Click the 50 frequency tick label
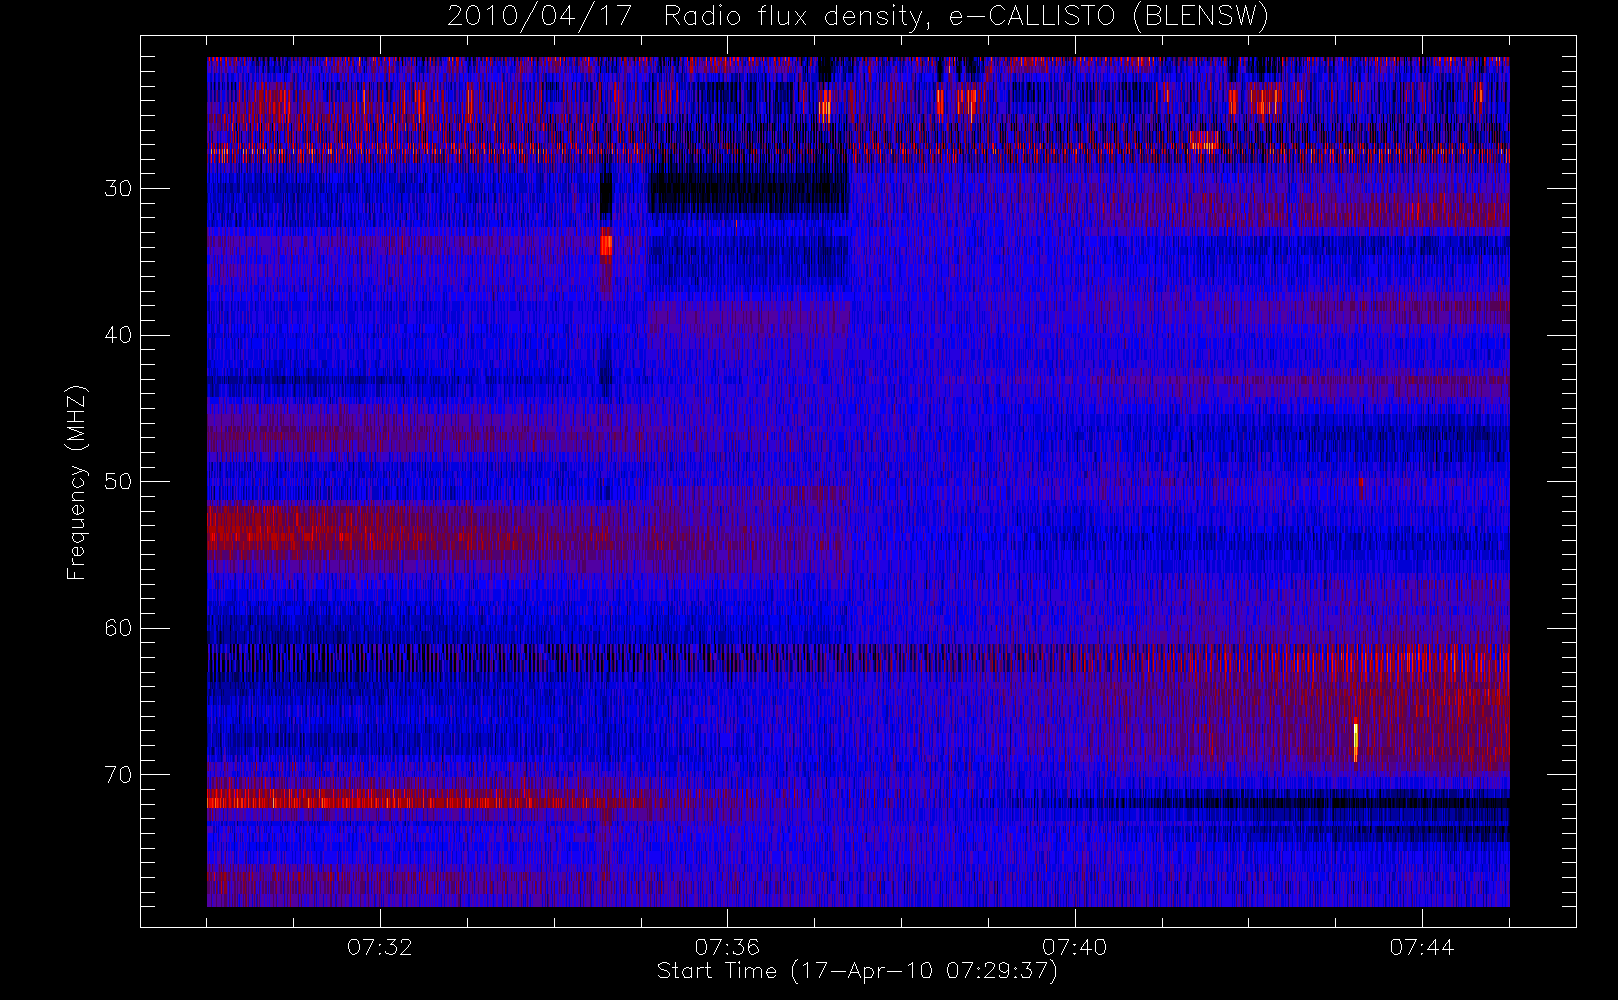The height and width of the screenshot is (1000, 1618). [x=118, y=481]
